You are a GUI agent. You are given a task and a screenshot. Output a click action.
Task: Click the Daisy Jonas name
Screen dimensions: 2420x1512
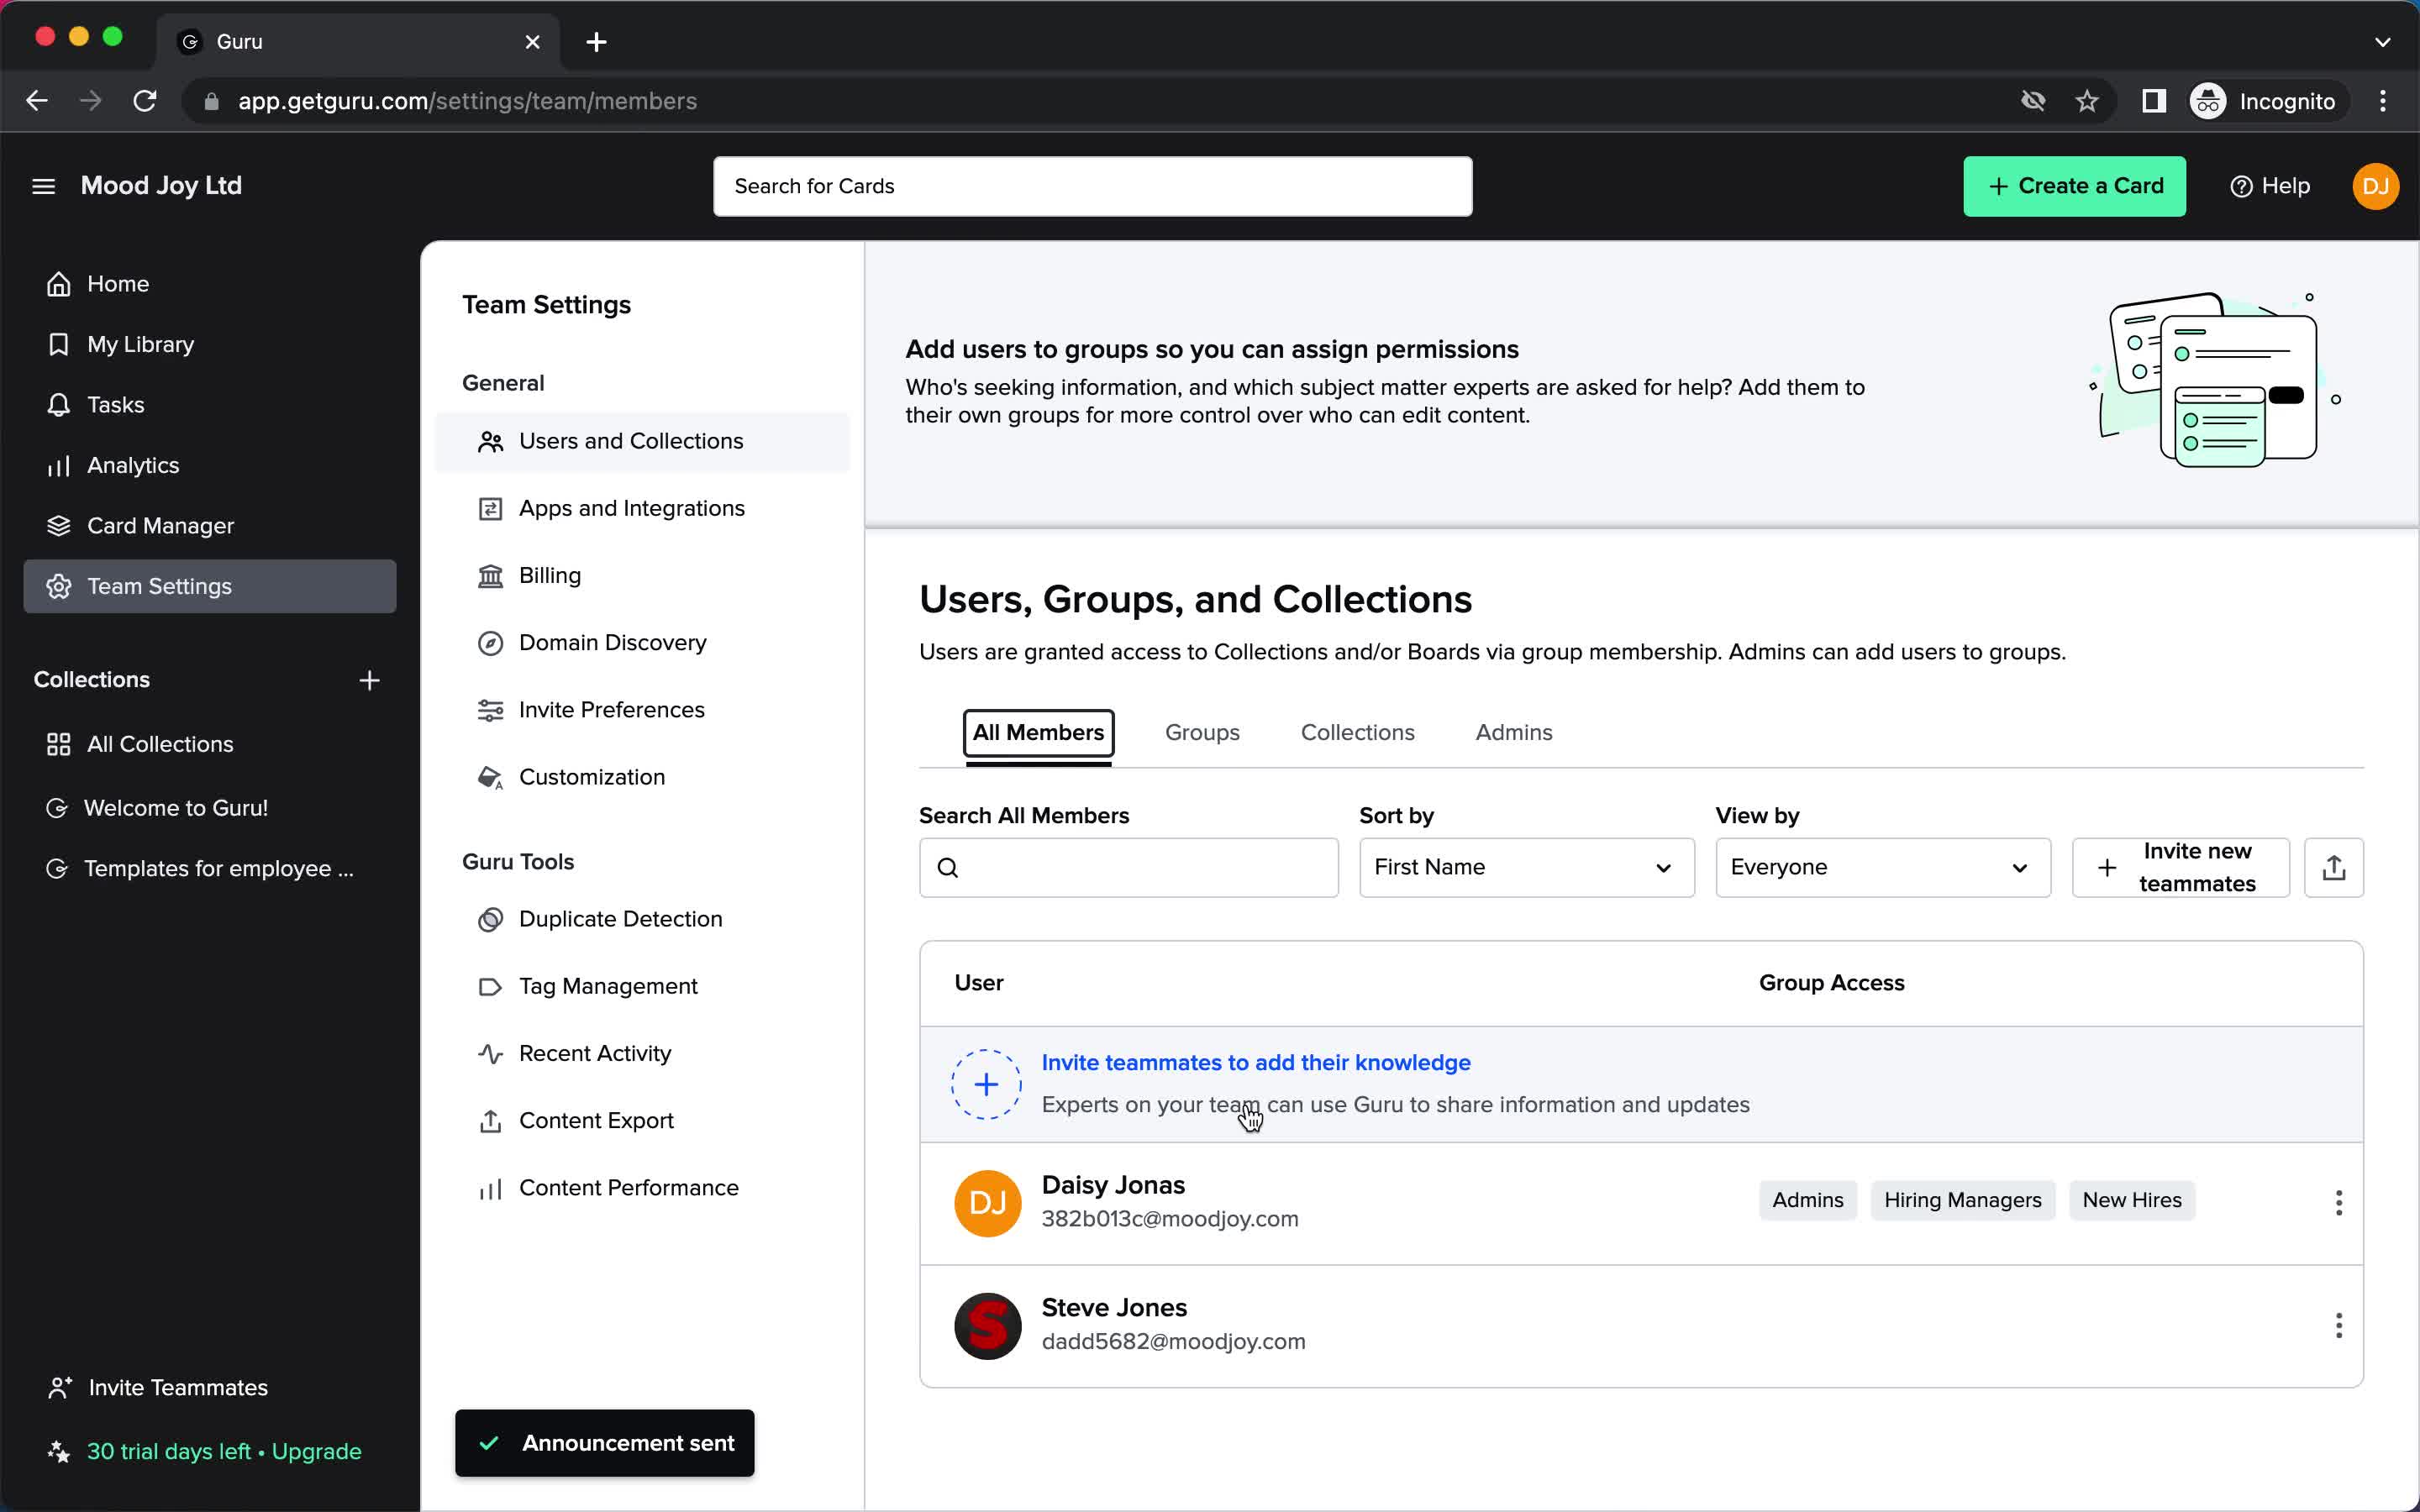pos(1113,1185)
